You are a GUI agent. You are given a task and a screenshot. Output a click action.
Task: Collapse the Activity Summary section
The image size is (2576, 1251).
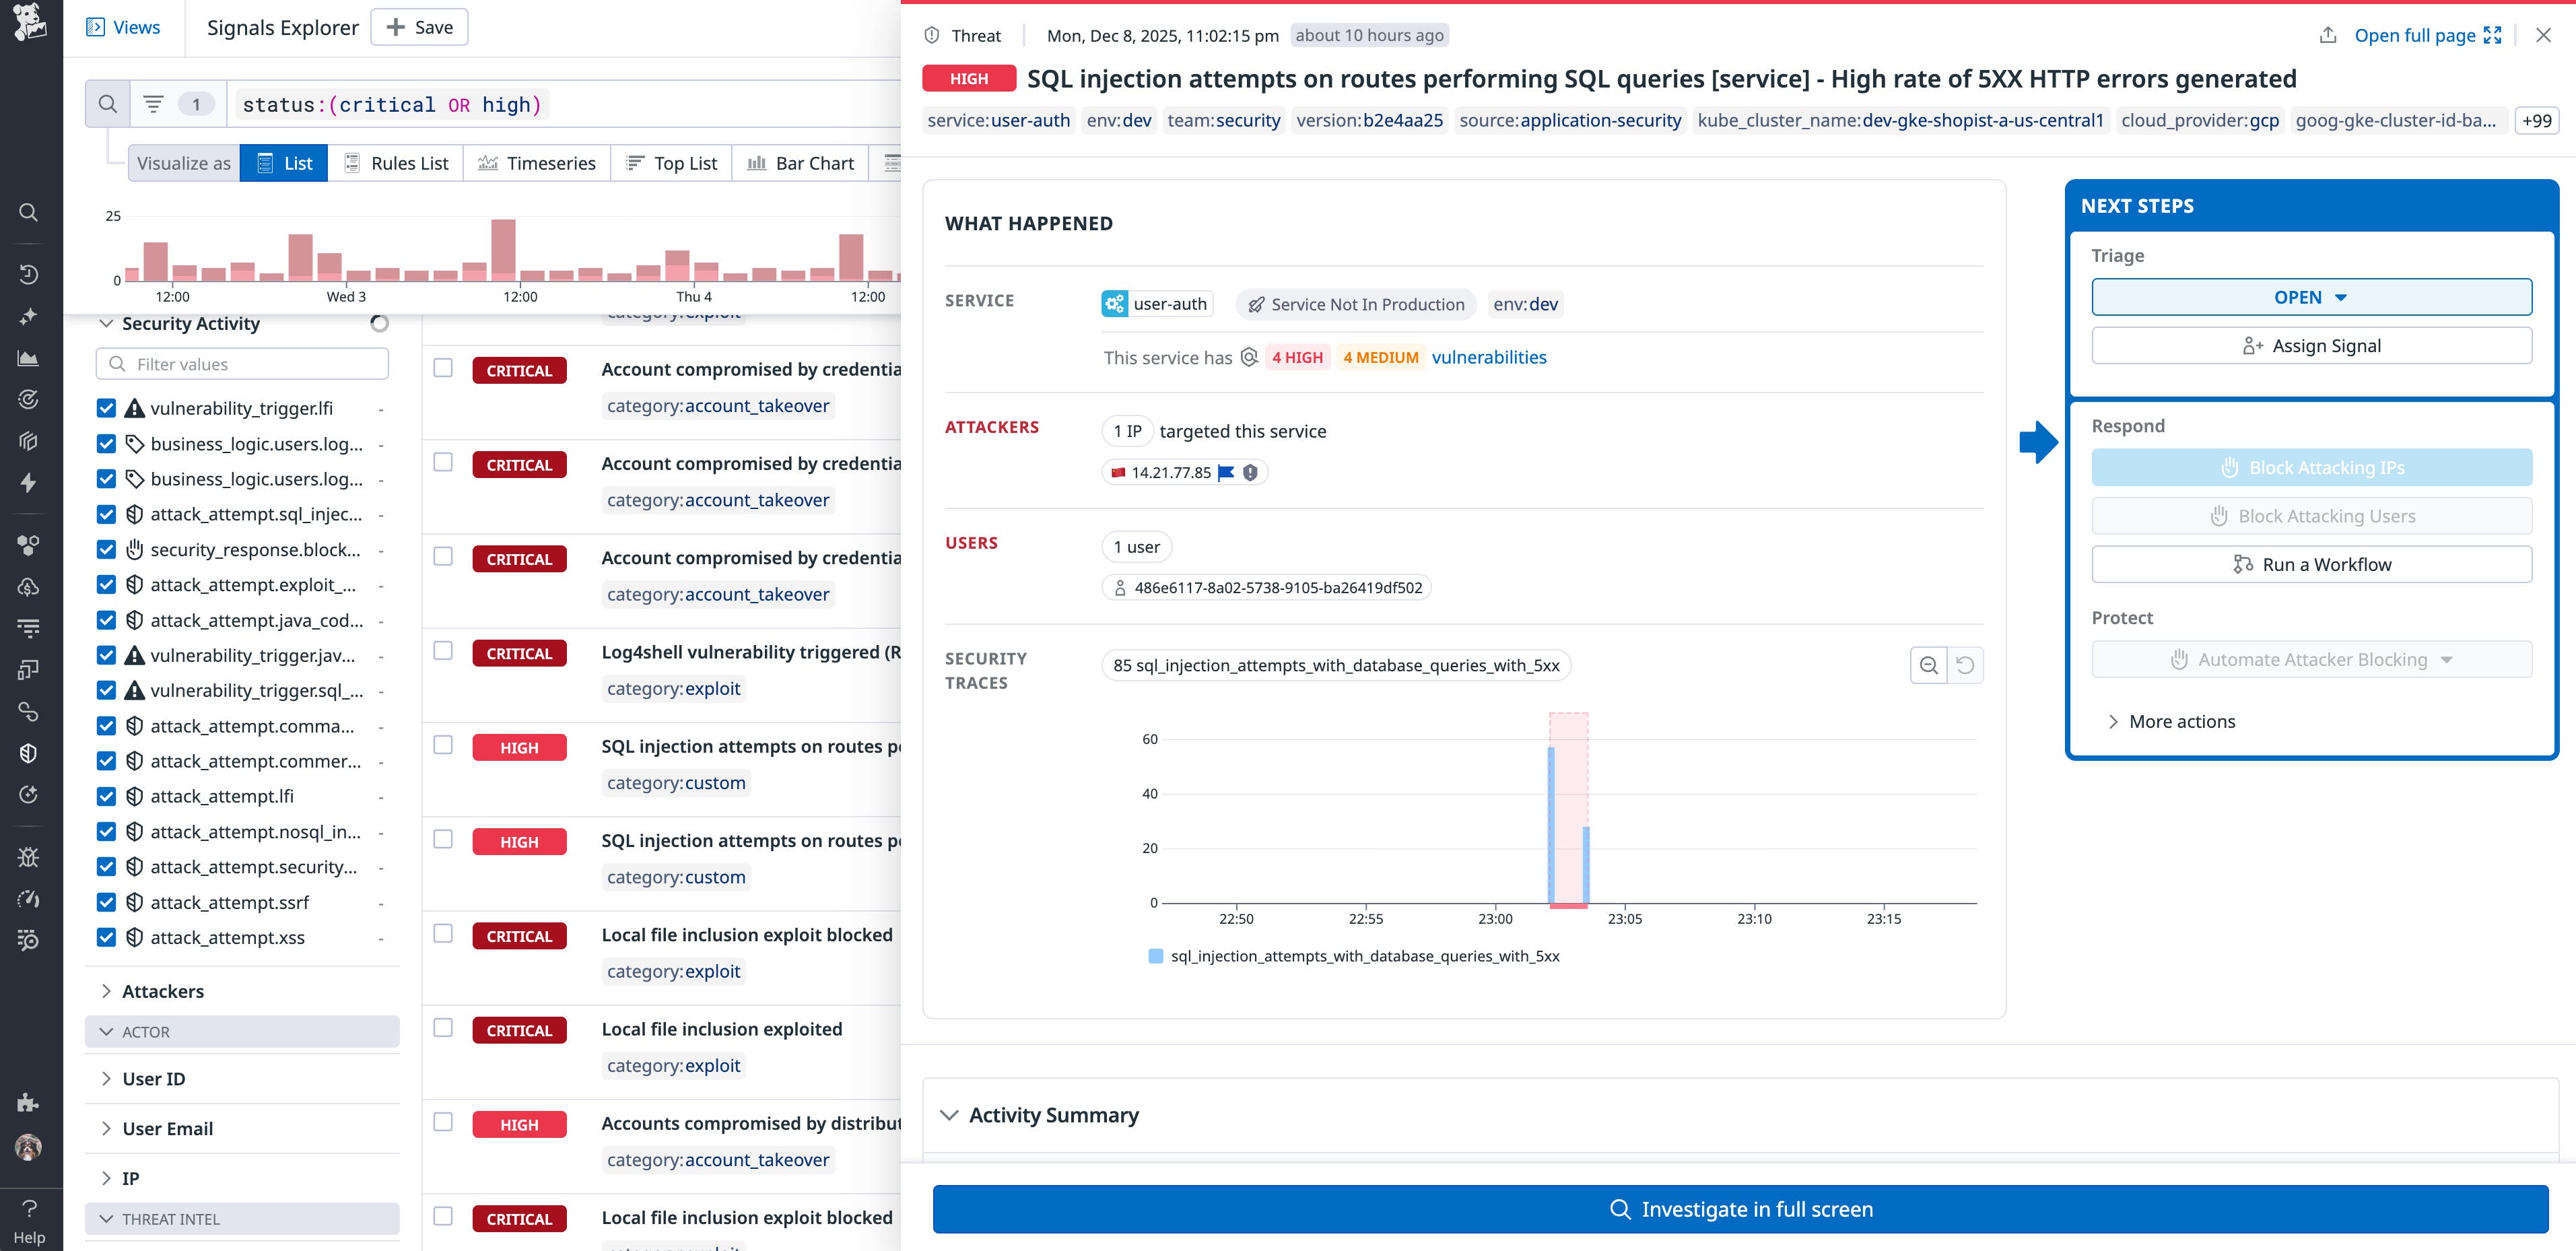point(950,1115)
